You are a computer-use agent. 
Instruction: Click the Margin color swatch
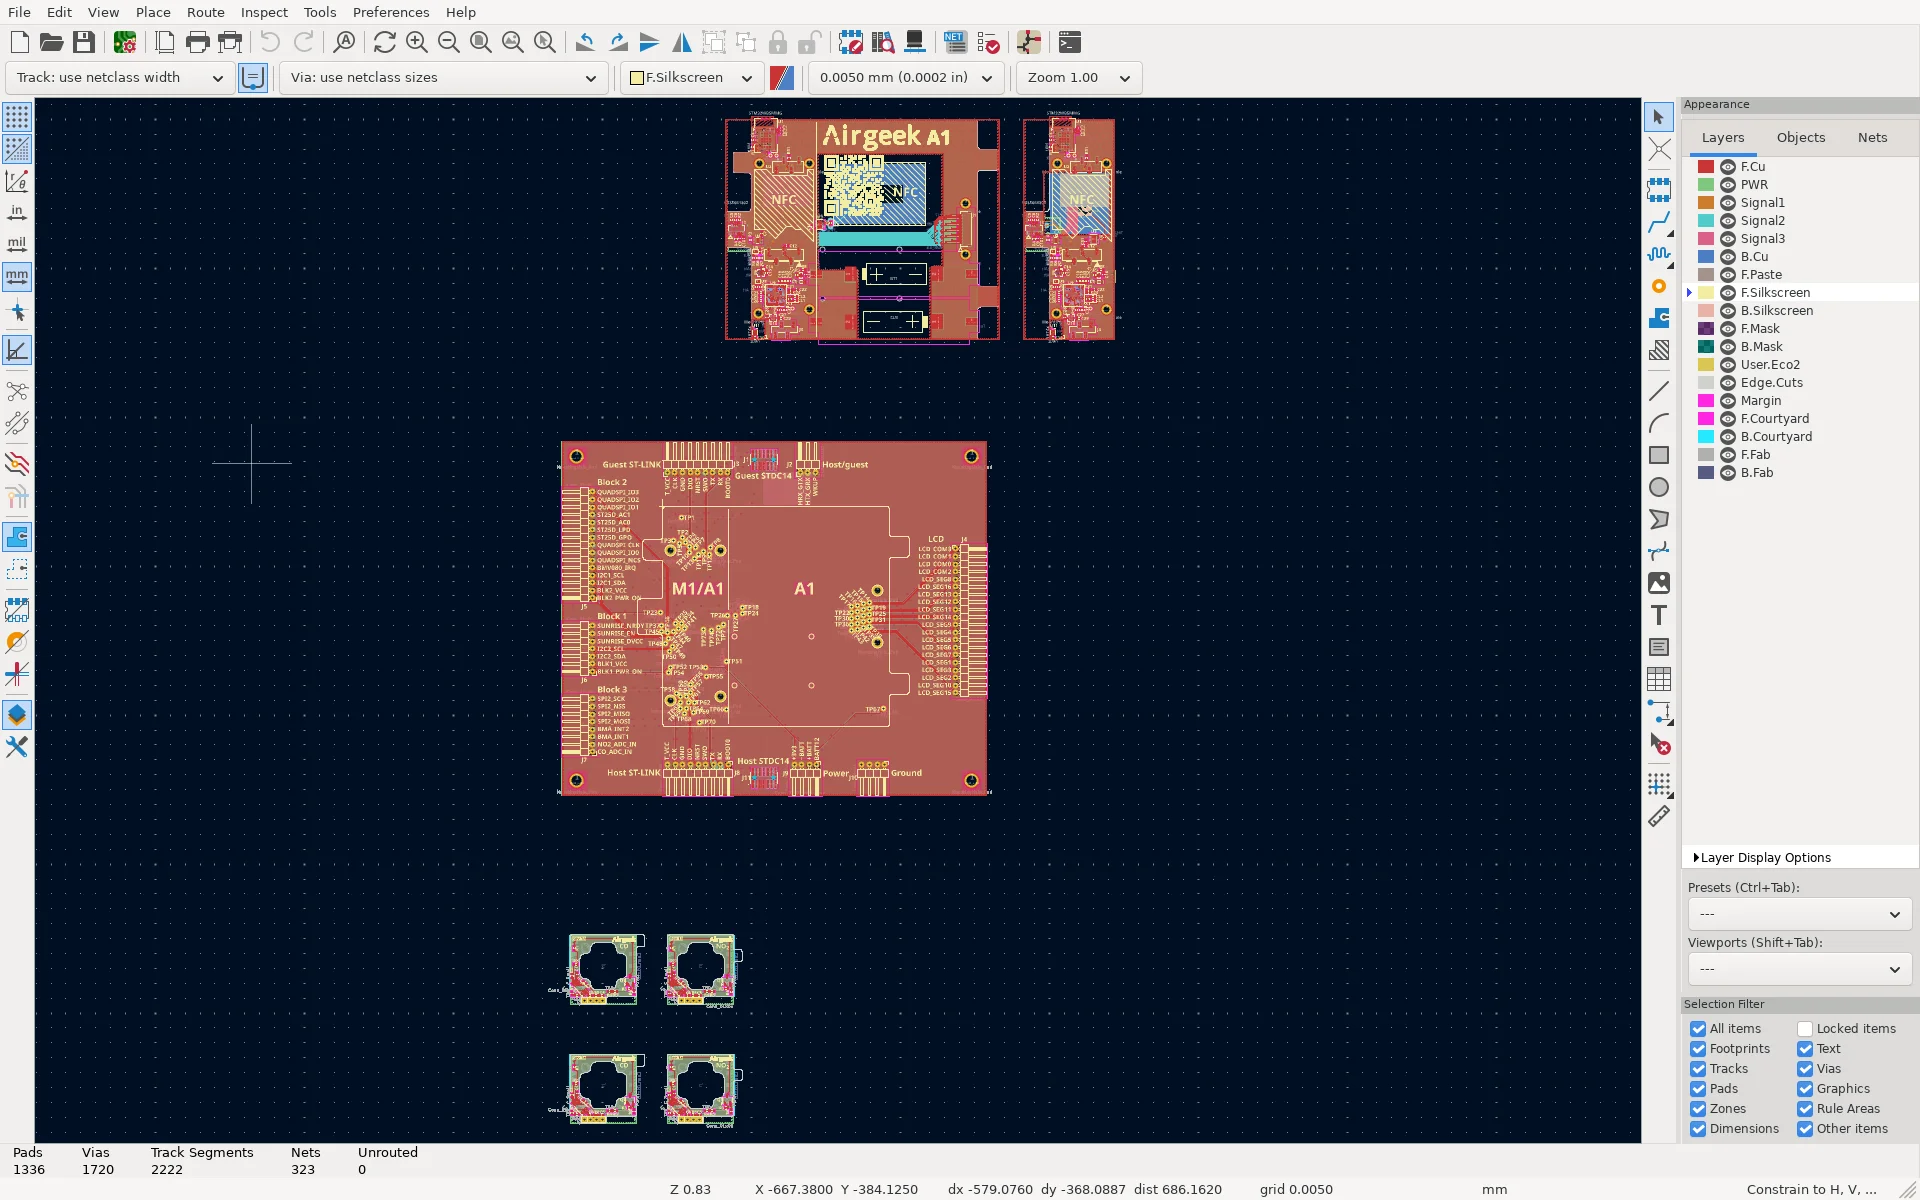[x=1706, y=401]
